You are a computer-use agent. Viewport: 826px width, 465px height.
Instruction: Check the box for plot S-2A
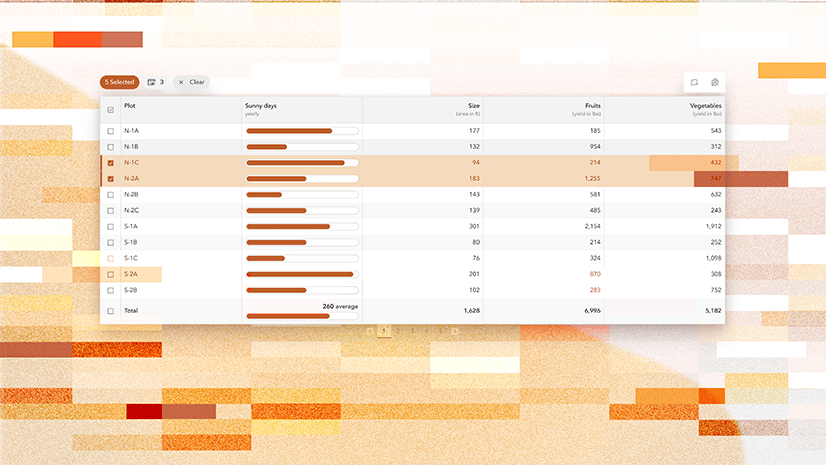tap(111, 274)
